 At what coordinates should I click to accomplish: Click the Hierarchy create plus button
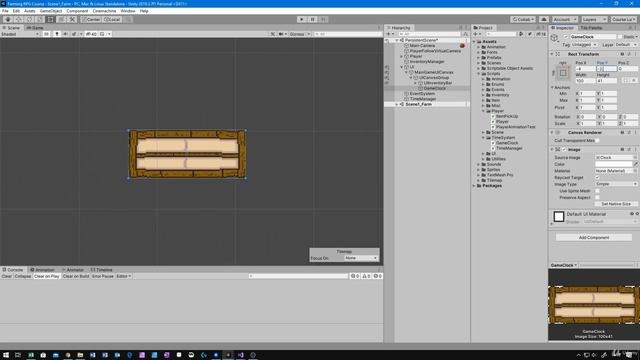(389, 34)
